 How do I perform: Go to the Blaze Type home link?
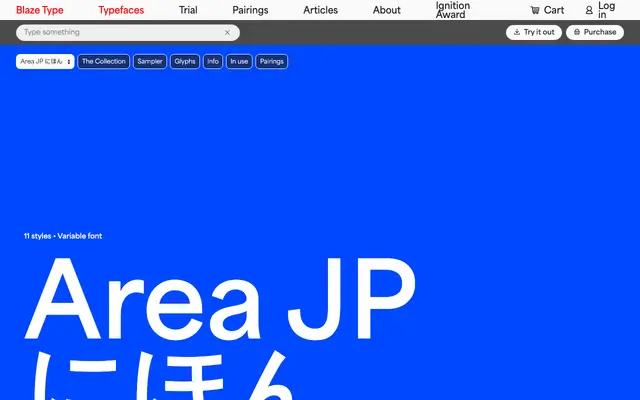40,10
